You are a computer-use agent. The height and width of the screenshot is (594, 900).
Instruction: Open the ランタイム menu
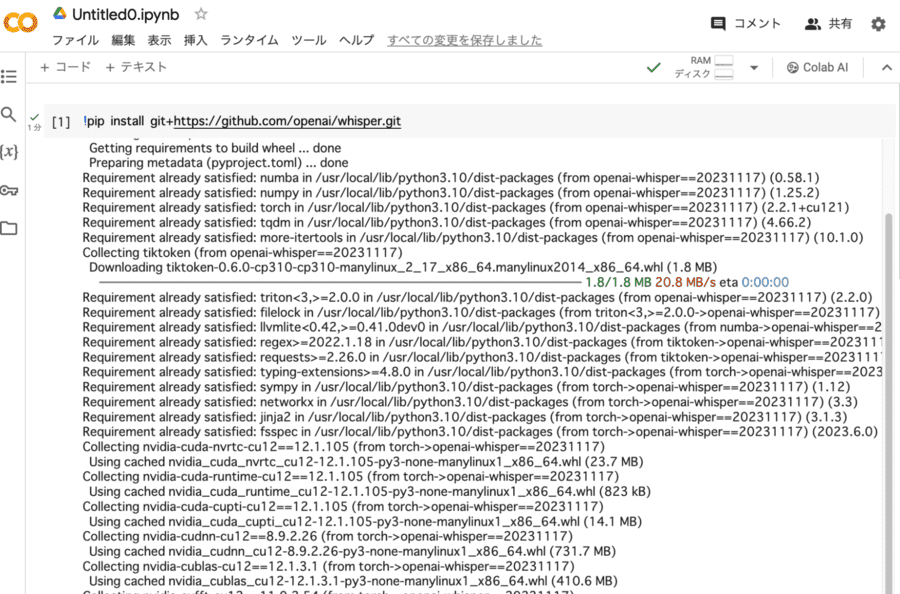coord(249,41)
